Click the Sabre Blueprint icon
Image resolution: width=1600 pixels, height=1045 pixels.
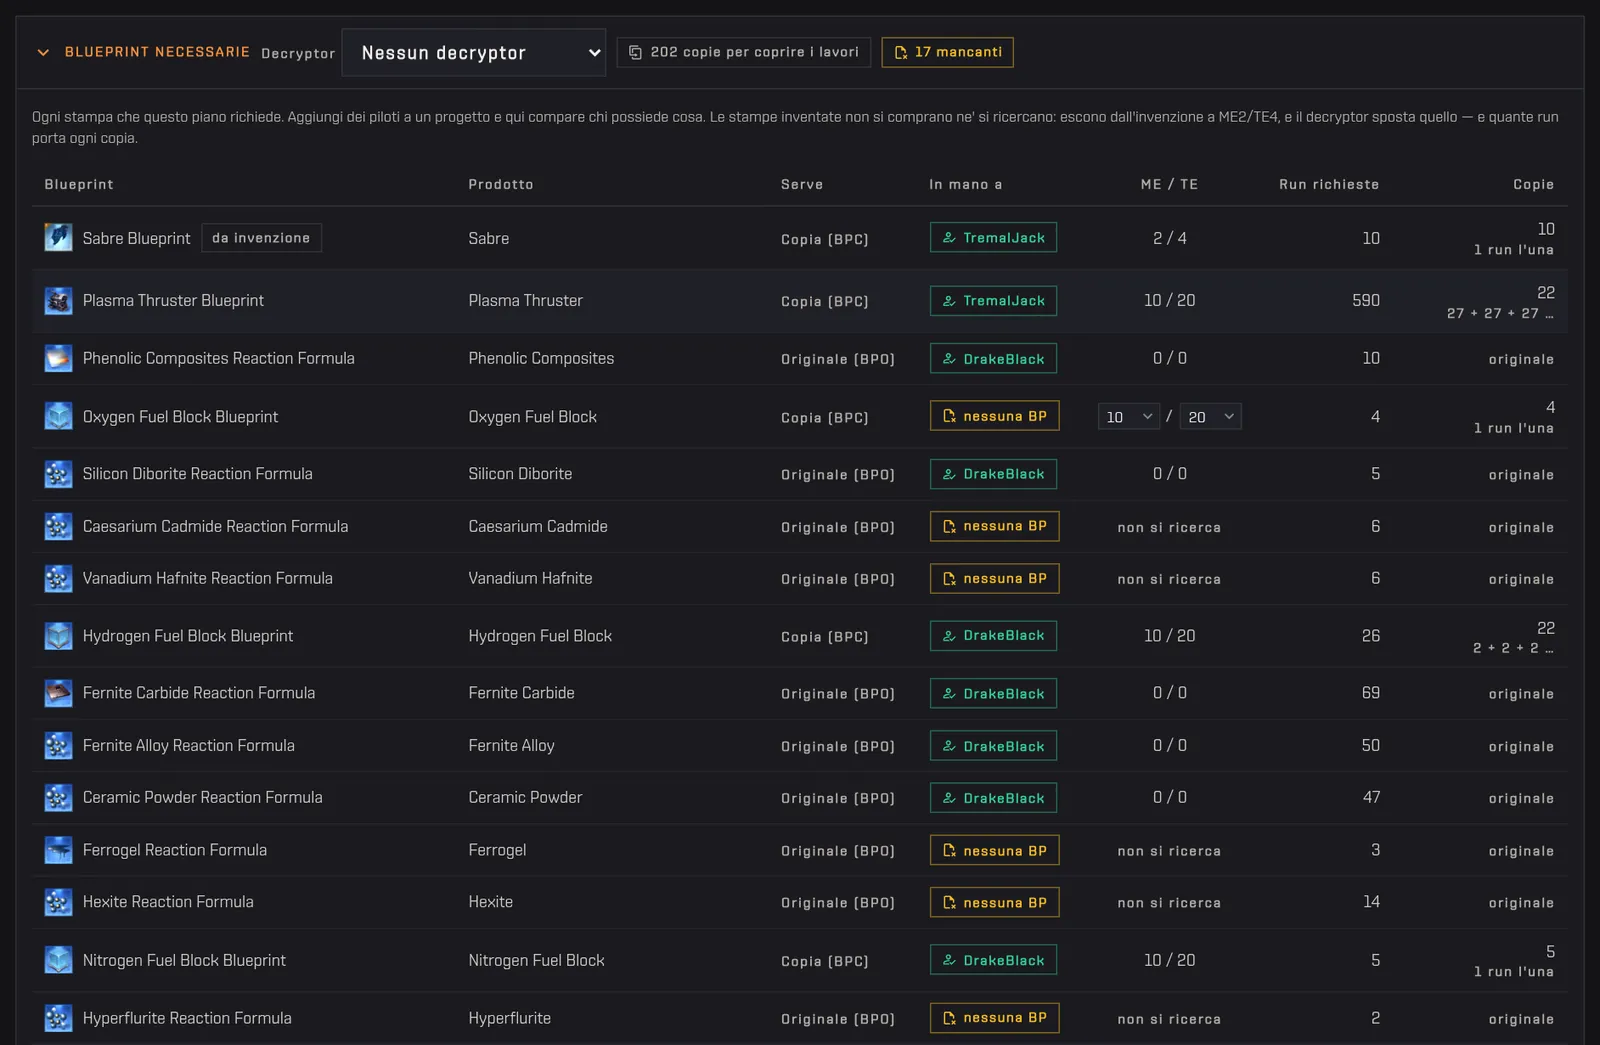(x=58, y=238)
